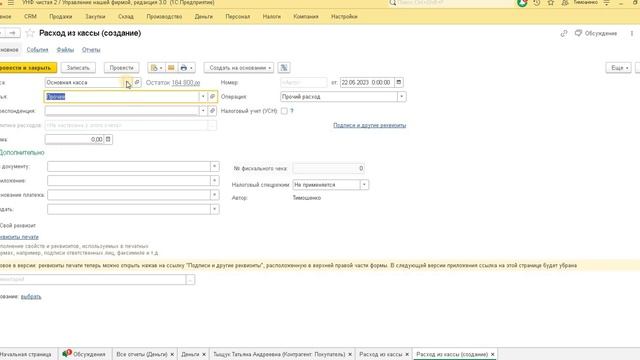Get link to document via chain icon

[x=564, y=33]
